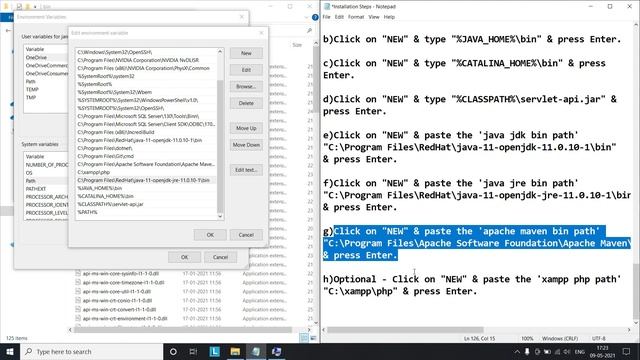Select the Microsoft SQL Server Client SDK ODBC entry

(x=146, y=124)
